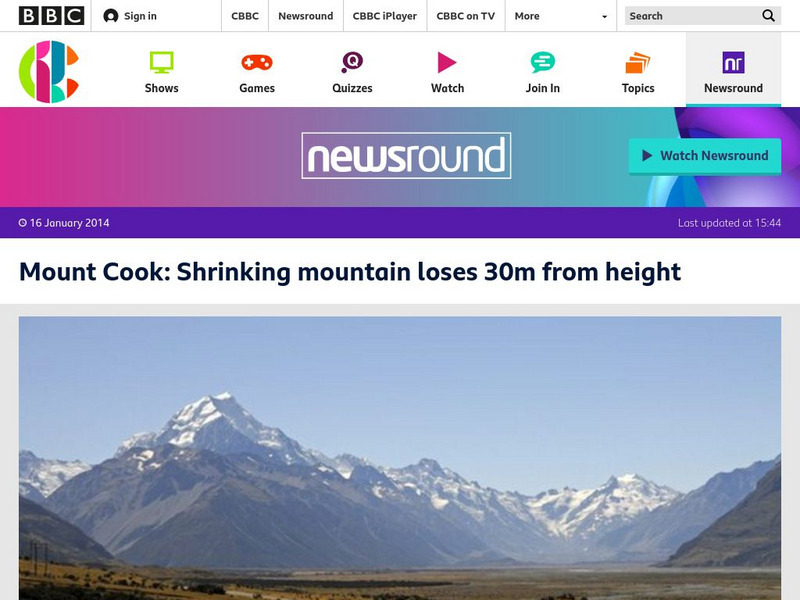This screenshot has height=600, width=800.
Task: Click the search magnifying glass icon
Action: tap(768, 16)
